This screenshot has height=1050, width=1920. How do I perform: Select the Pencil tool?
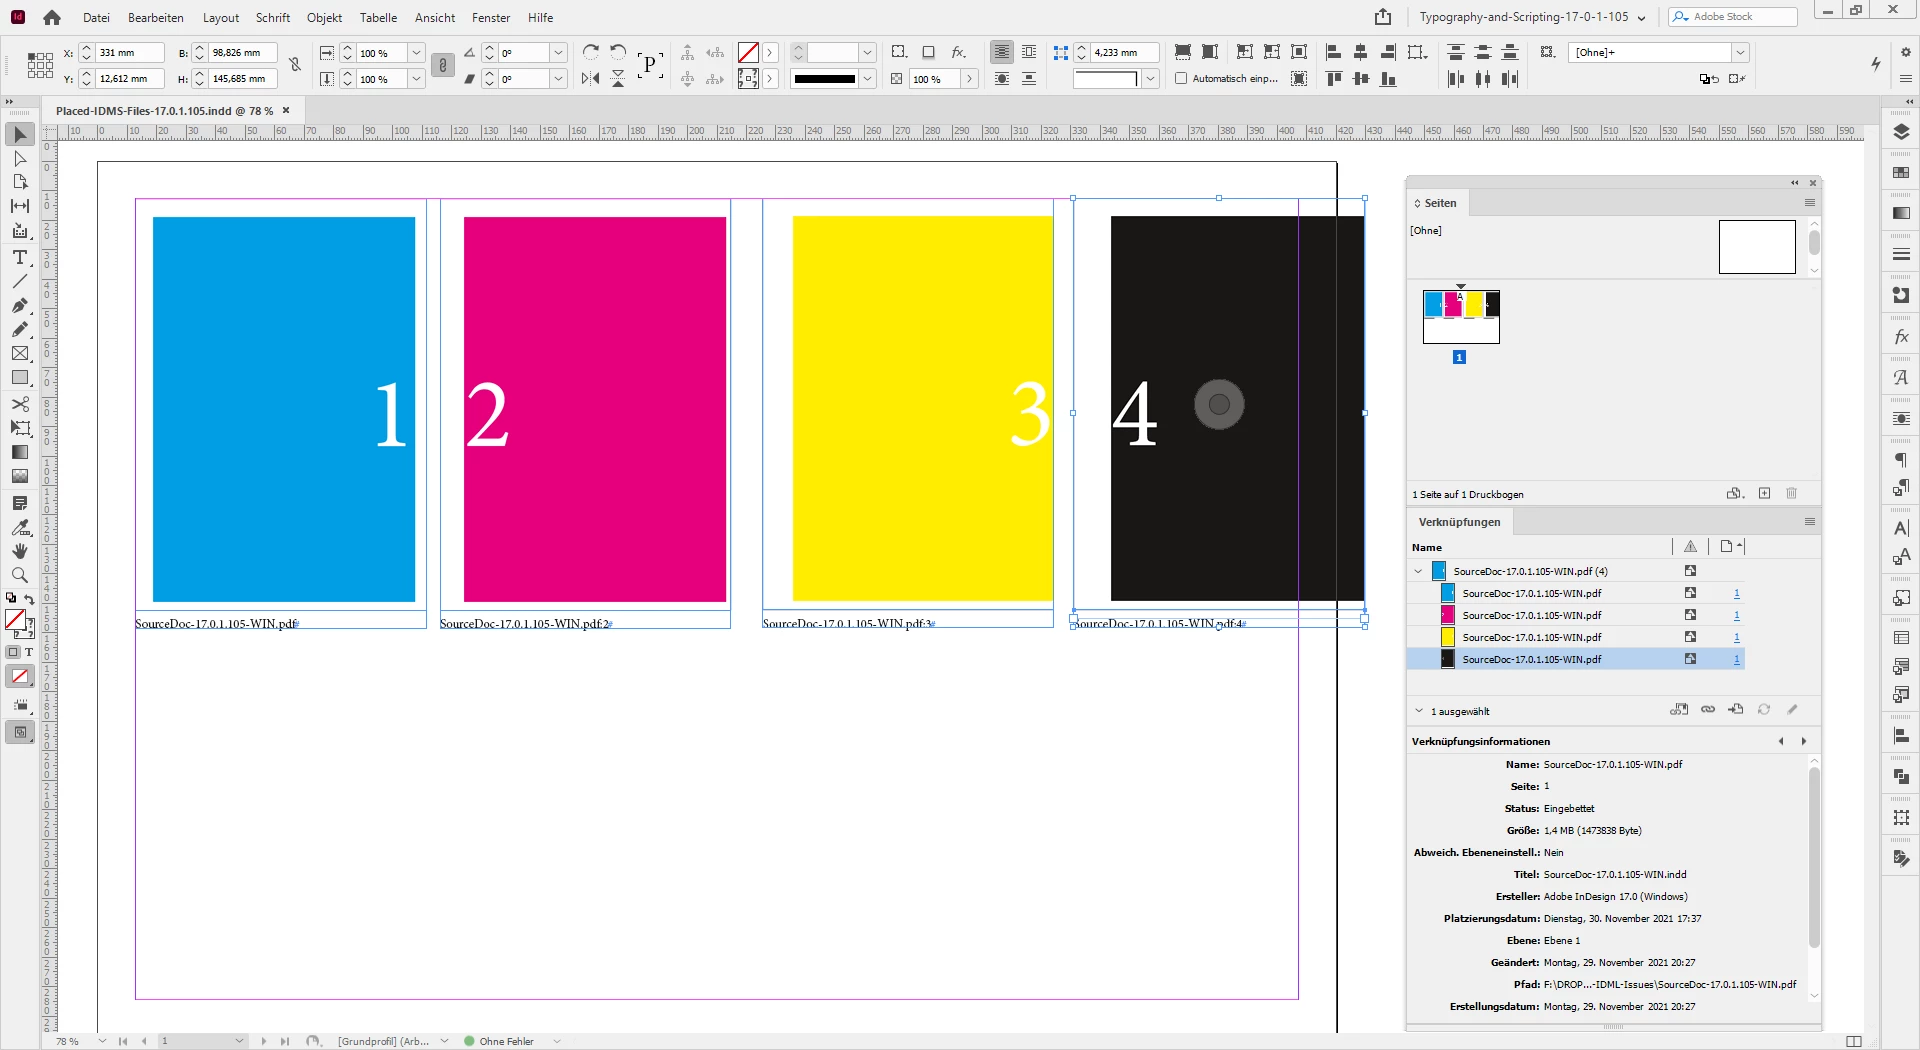[20, 329]
